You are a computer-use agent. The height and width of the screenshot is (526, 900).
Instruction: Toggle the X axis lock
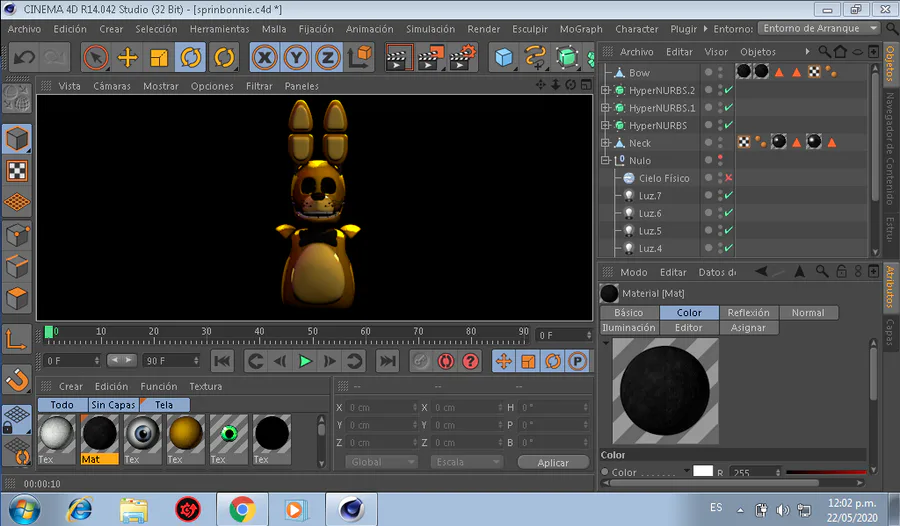point(264,57)
